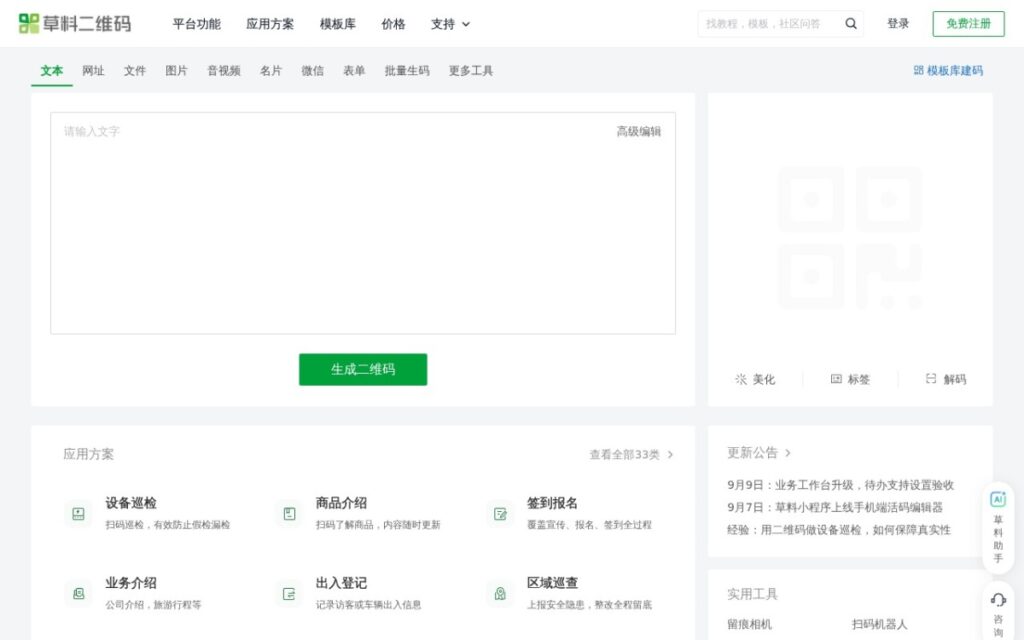The width and height of the screenshot is (1024, 640).
Task: Click the 商品介绍 icon
Action: point(289,514)
